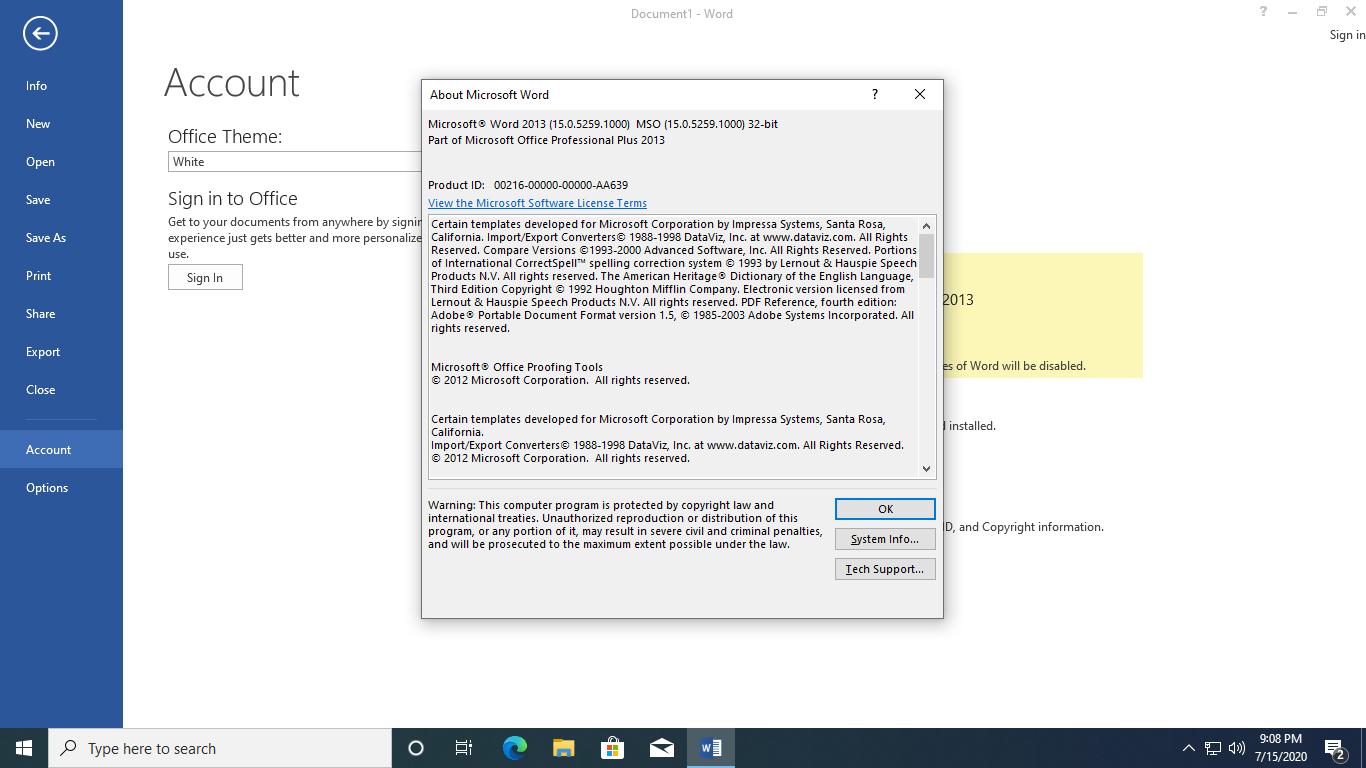Click the Sign In button under Sign in to Office
1366x768 pixels.
(x=205, y=278)
